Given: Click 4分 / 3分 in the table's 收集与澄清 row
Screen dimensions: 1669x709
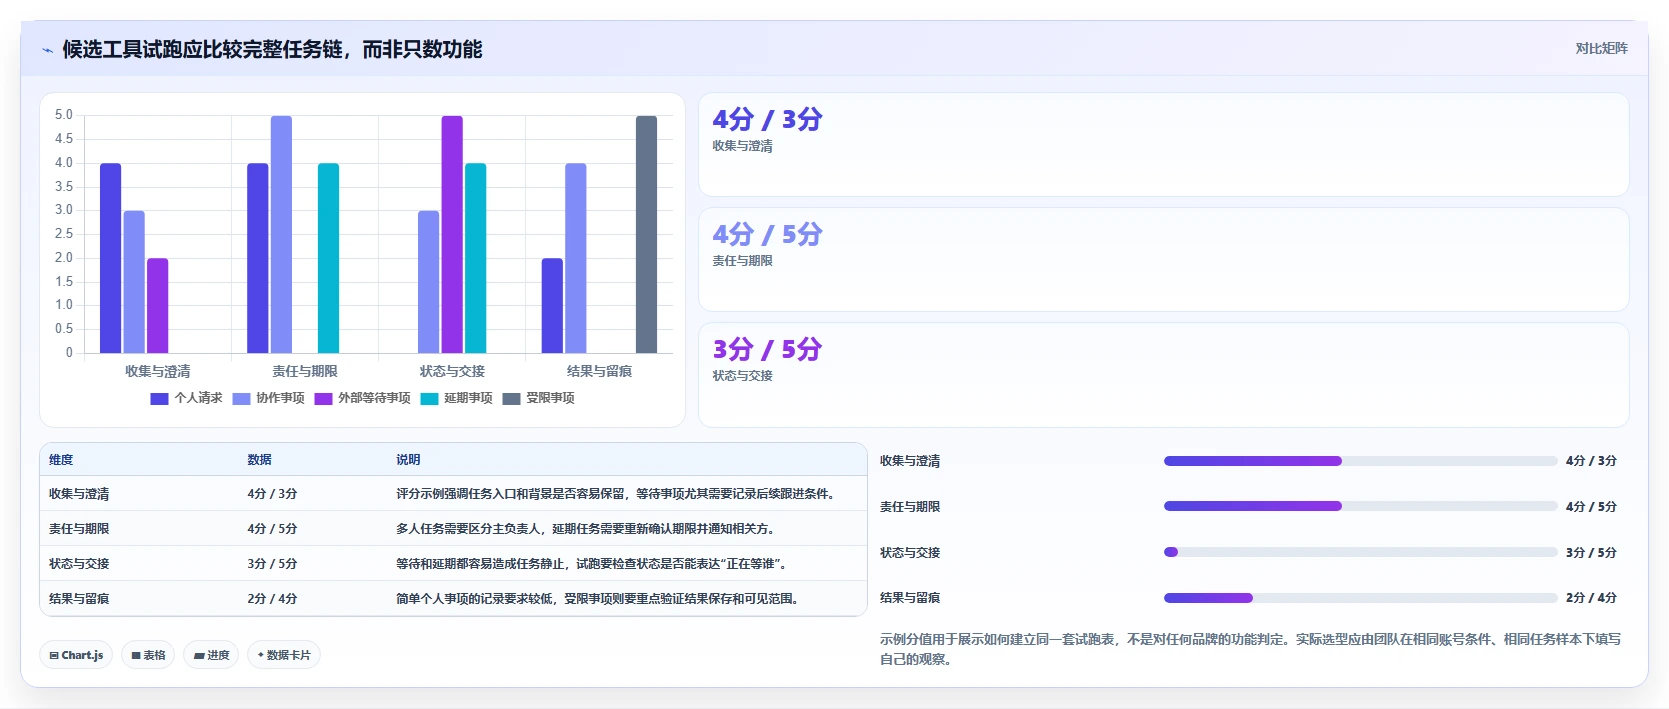Looking at the screenshot, I should pos(272,494).
